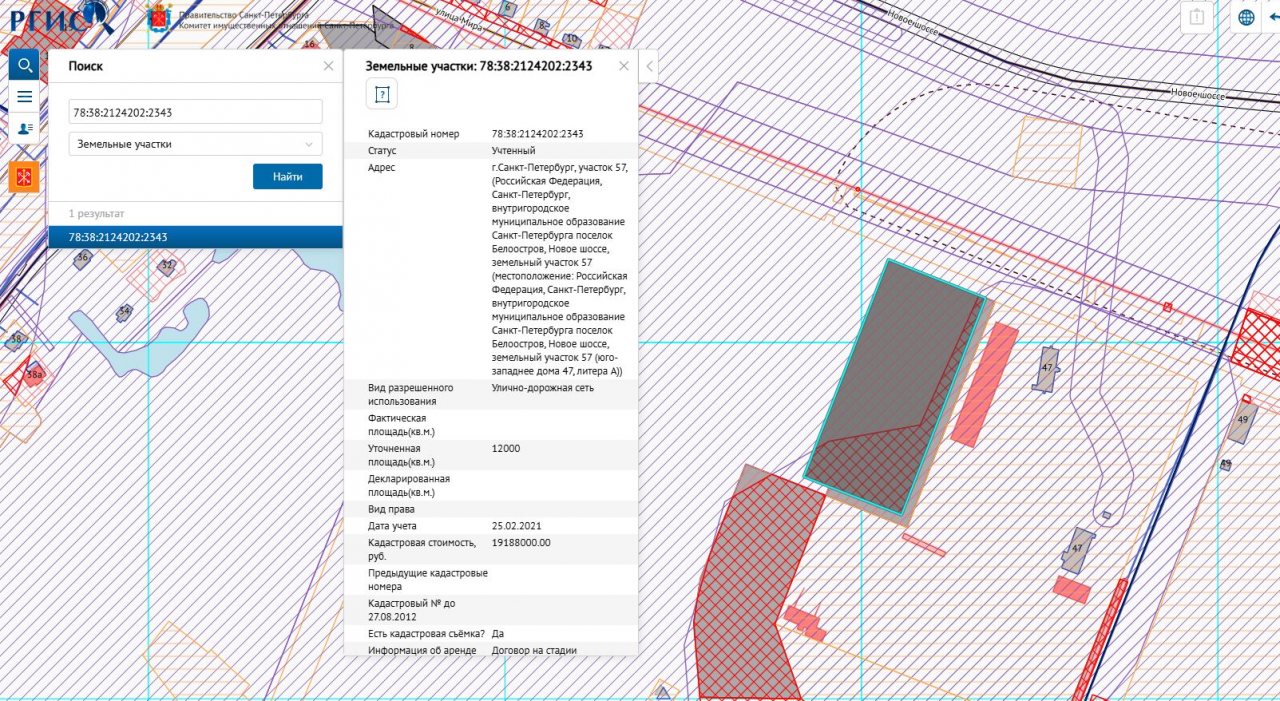
Task: Click the cadastral number search input field
Action: (196, 112)
